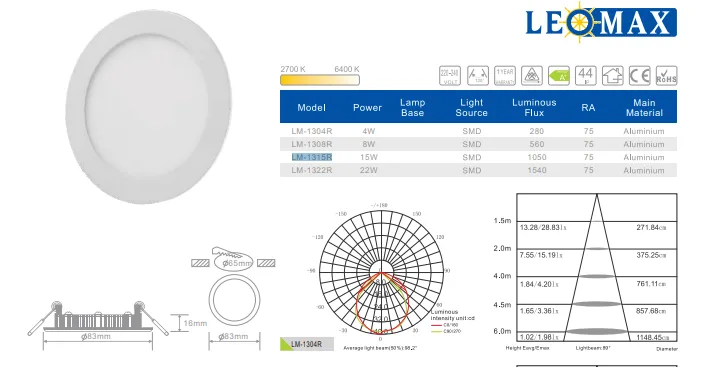Click the RoHS compliance icon
This screenshot has width=701, height=367.
tap(667, 75)
